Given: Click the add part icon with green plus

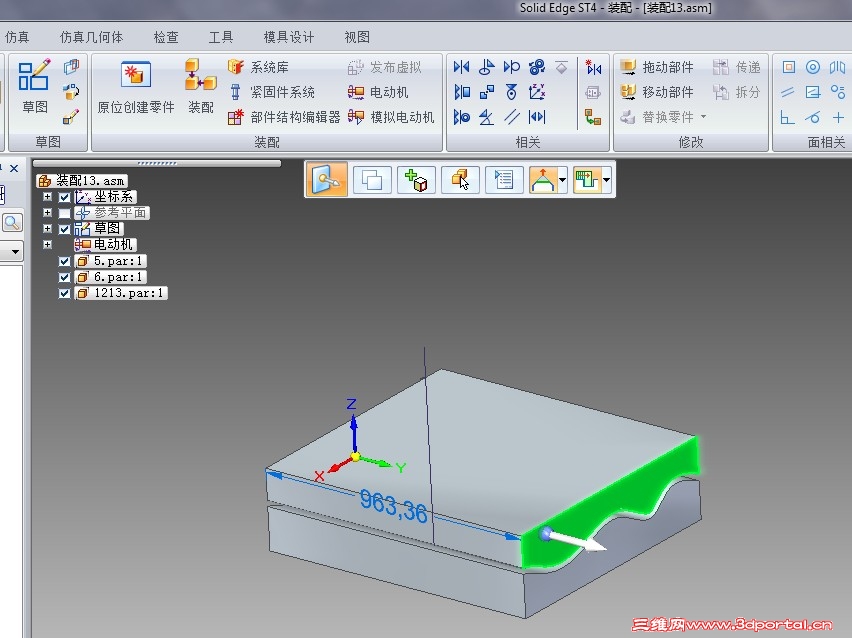Looking at the screenshot, I should point(416,180).
